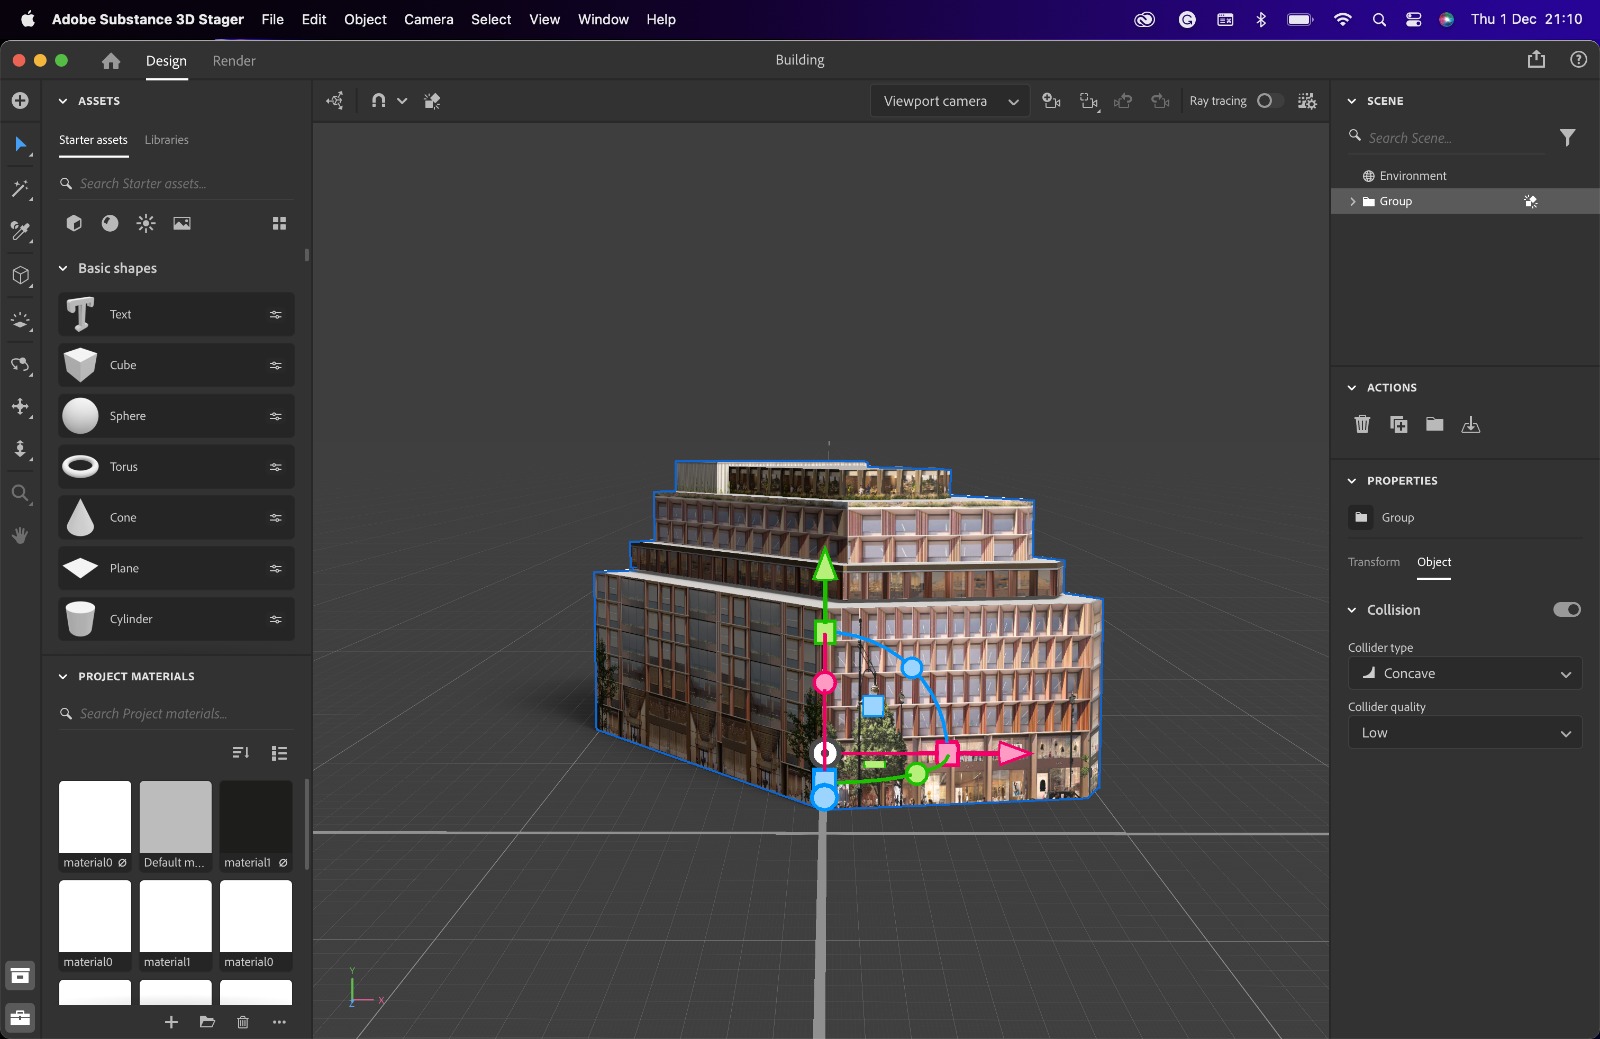Switch to the Render tab
Image resolution: width=1600 pixels, height=1039 pixels.
(234, 61)
